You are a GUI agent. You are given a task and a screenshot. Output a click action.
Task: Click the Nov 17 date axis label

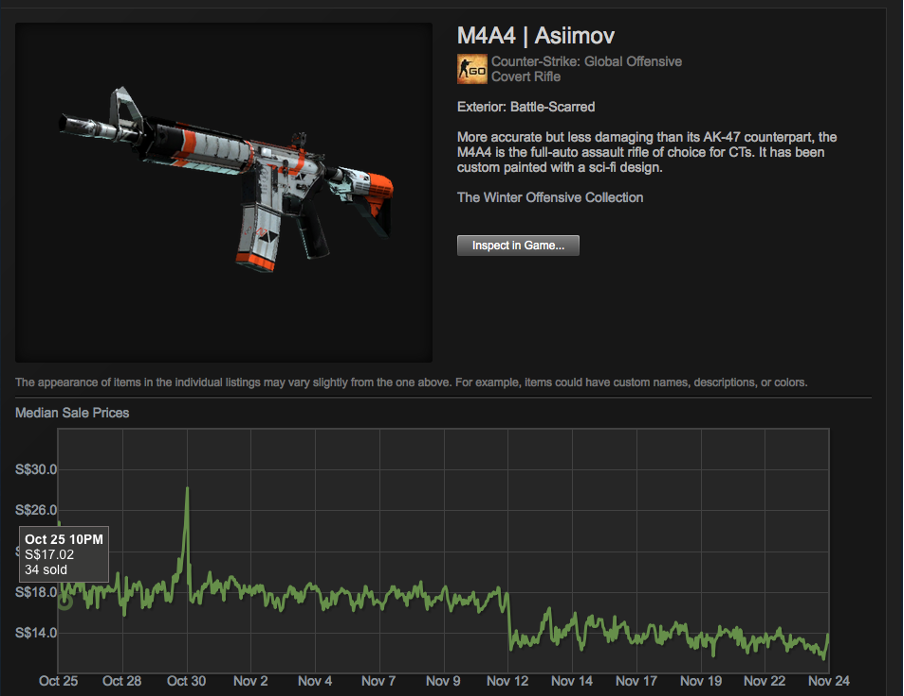click(x=636, y=681)
